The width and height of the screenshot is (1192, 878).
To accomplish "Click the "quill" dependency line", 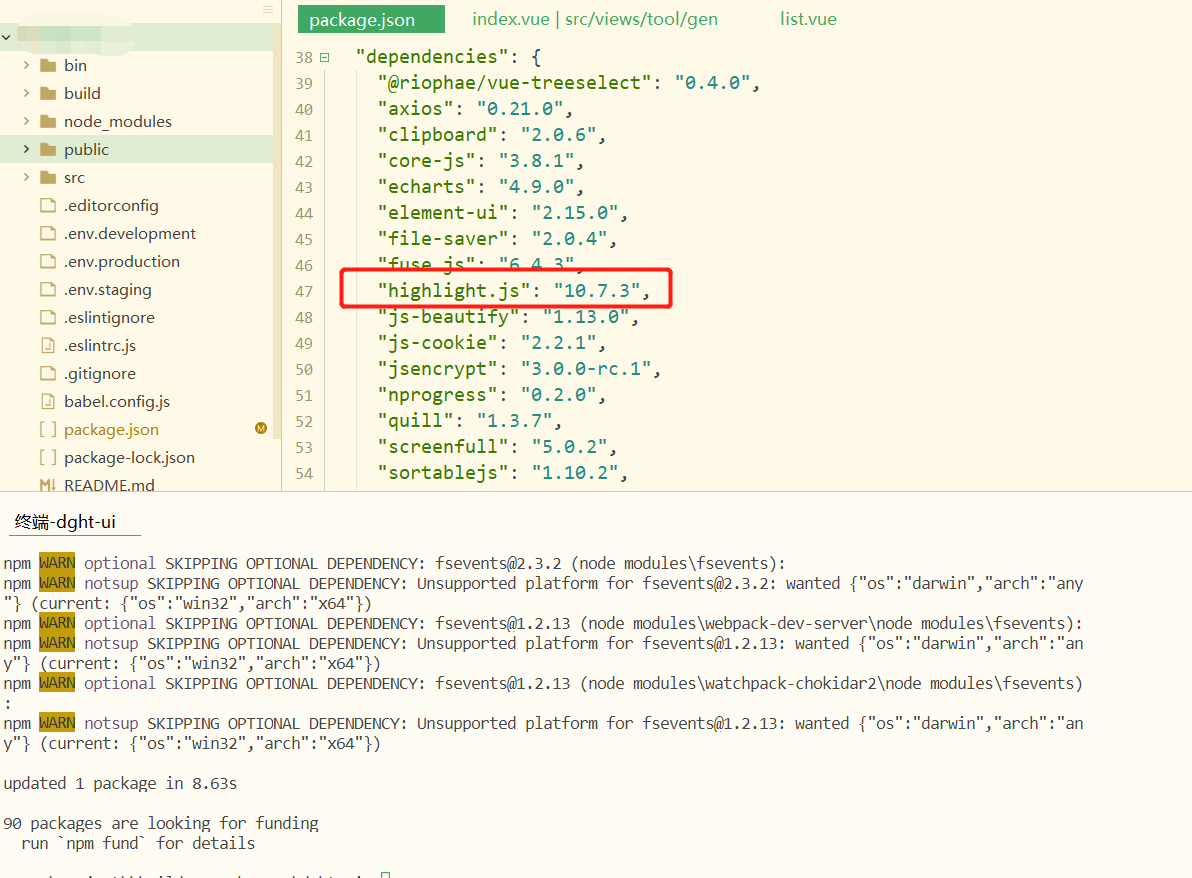I will 470,421.
